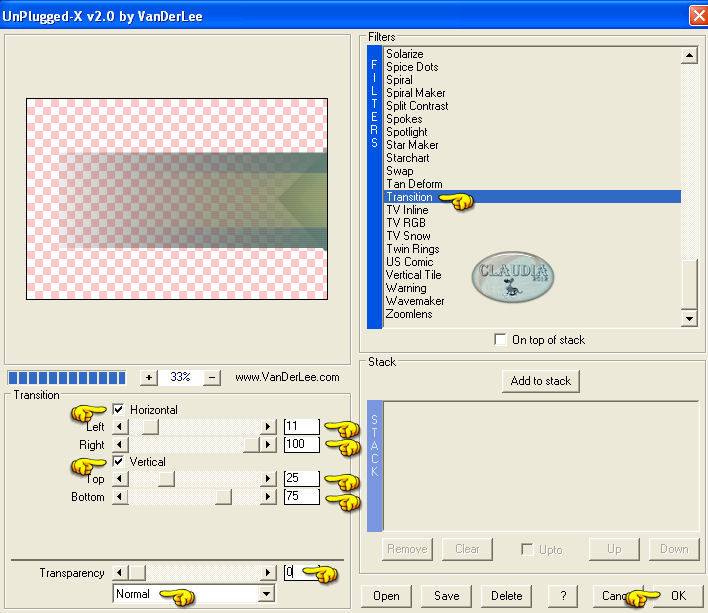
Task: Click the Bottom slider's left arrow
Action: point(120,497)
